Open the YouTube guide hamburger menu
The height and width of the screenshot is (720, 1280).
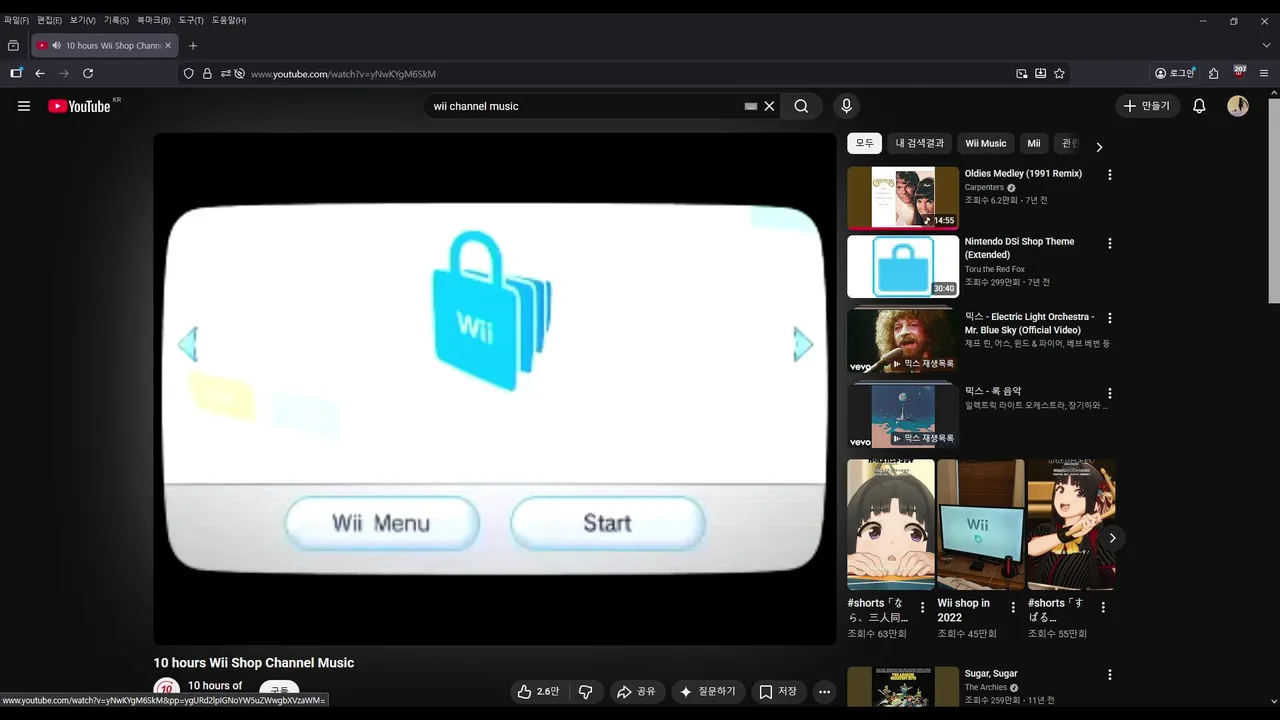(x=24, y=106)
